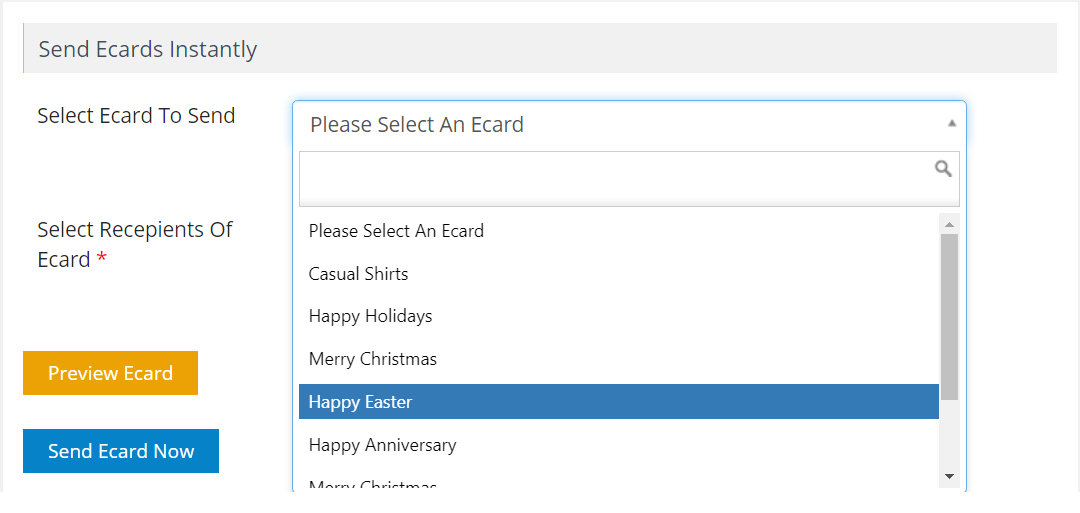Click the list scrollbar's down arrow

949,476
